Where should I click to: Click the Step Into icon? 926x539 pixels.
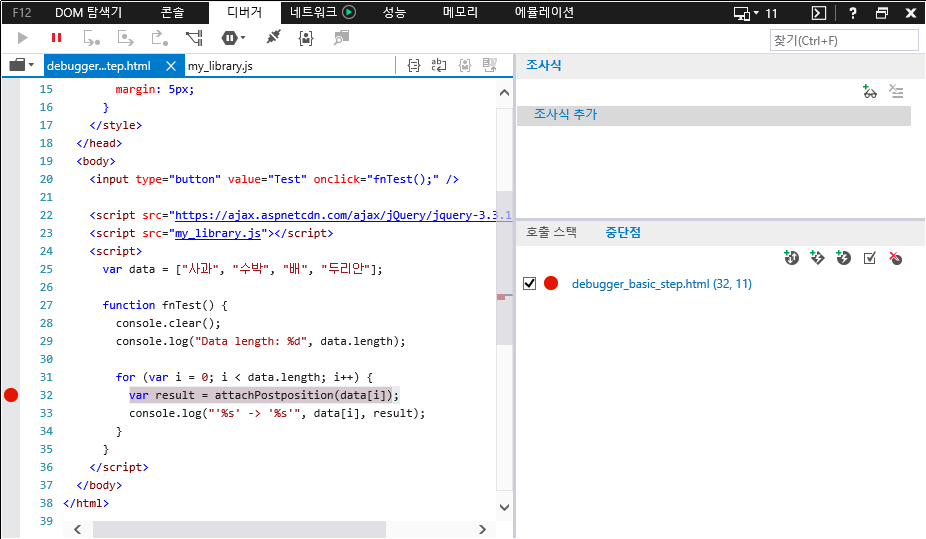click(x=91, y=38)
